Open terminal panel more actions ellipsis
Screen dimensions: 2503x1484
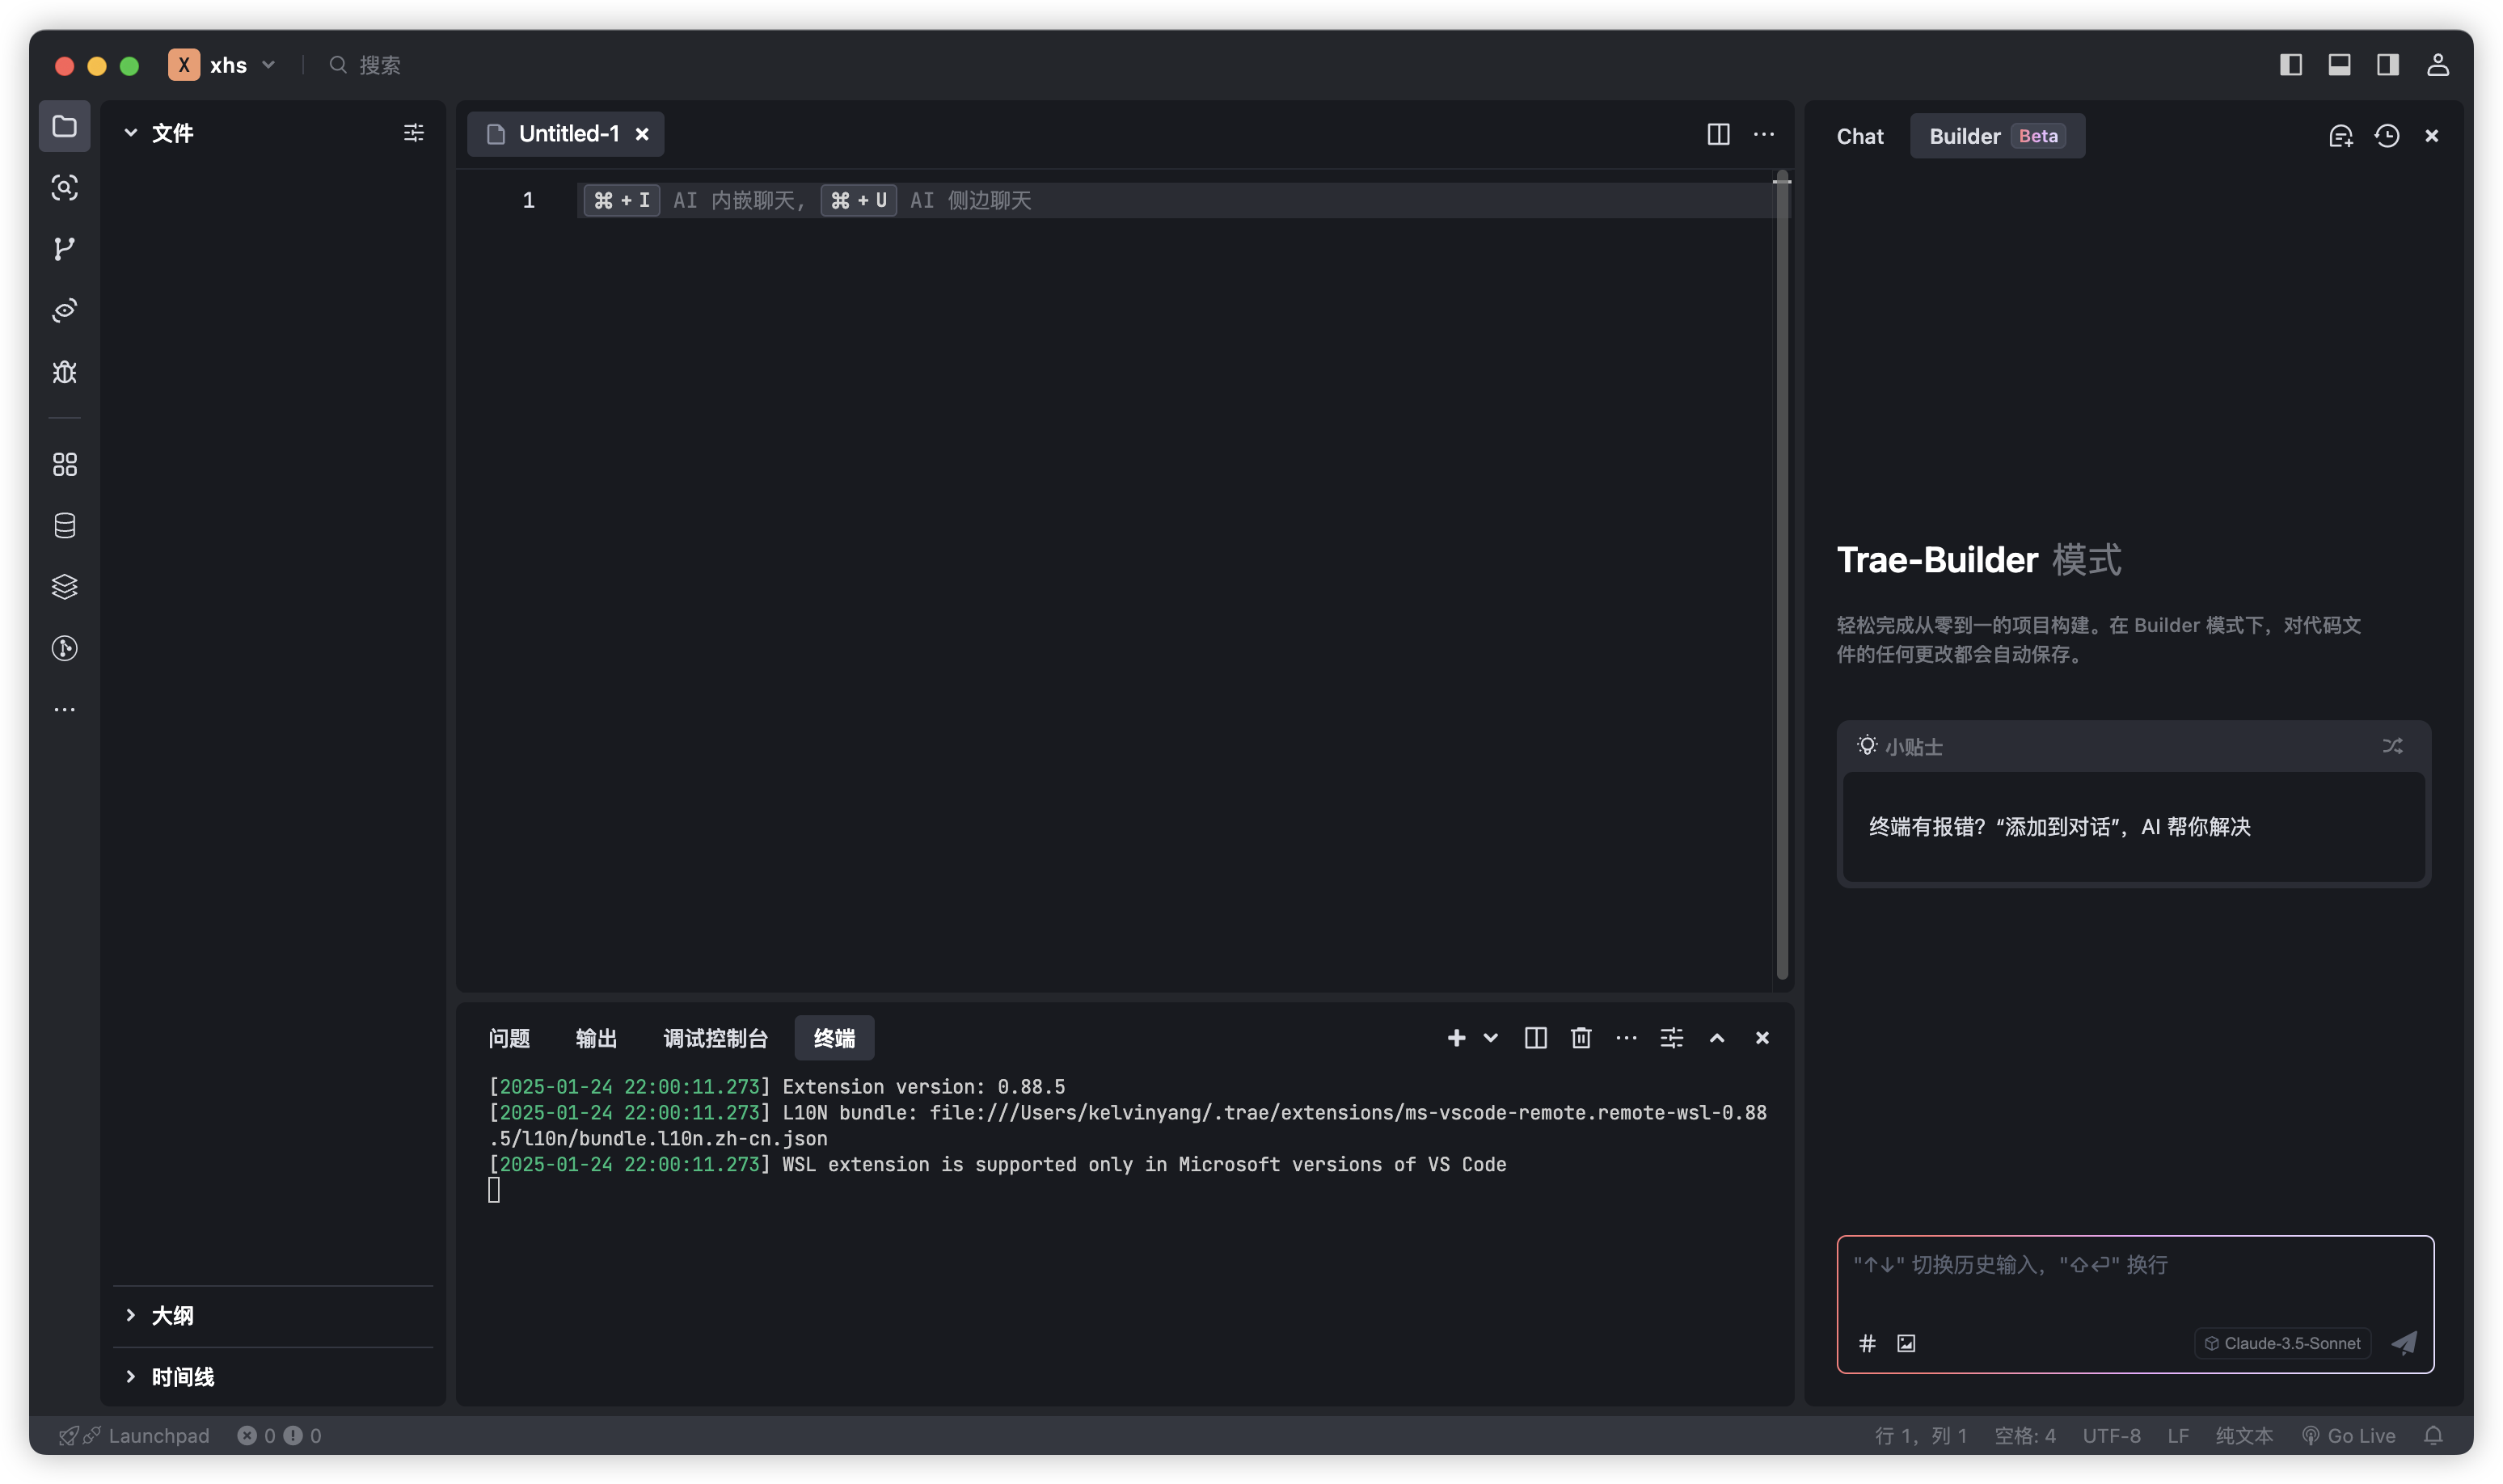1626,1038
